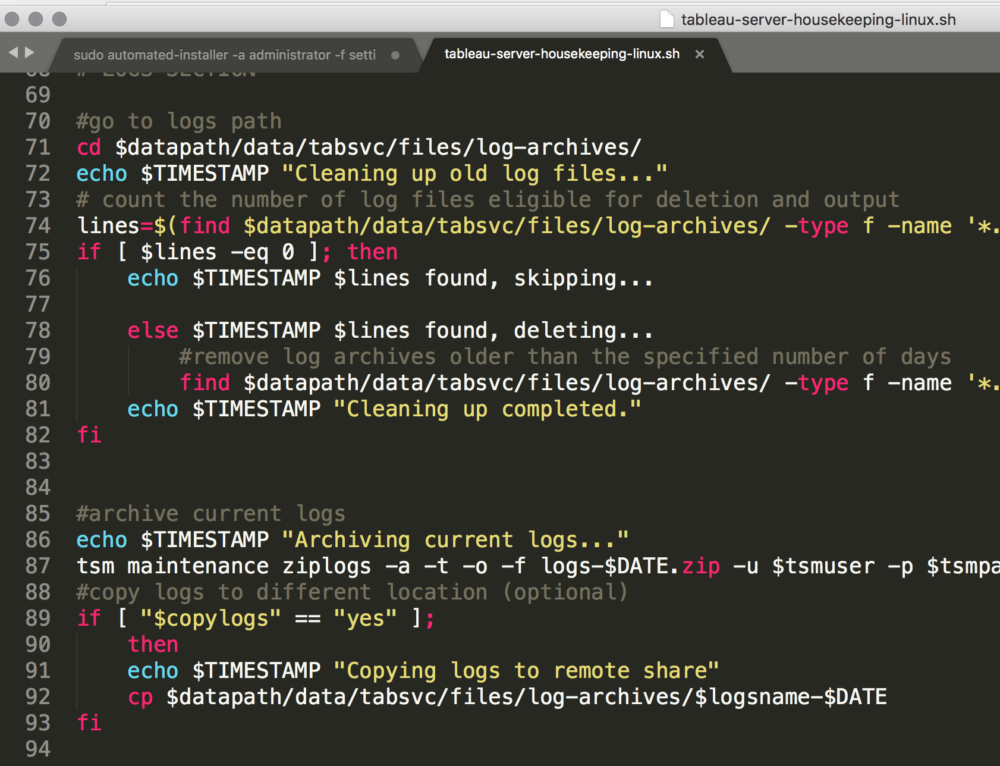The width and height of the screenshot is (1000, 766).
Task: Click the 'if [ $lines -eq 0 ]; then' line
Action: tap(237, 252)
